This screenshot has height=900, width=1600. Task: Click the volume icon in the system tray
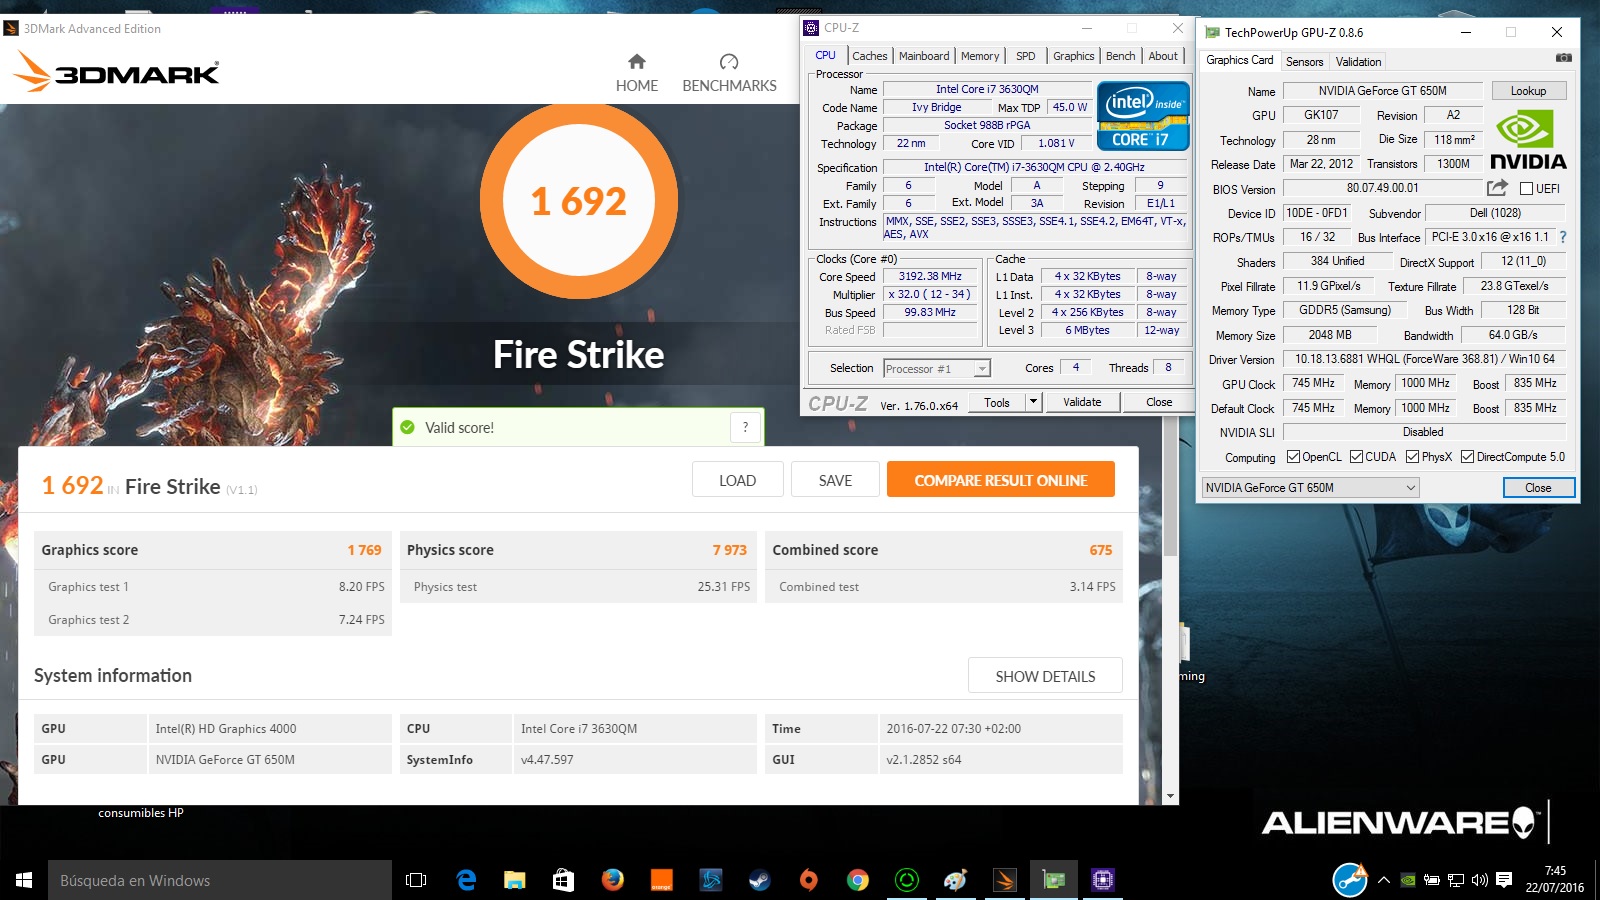pyautogui.click(x=1480, y=880)
